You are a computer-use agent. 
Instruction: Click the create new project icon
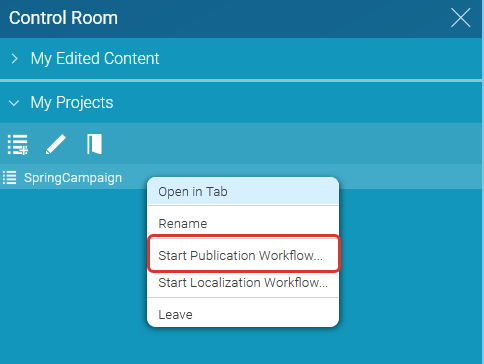pyautogui.click(x=18, y=144)
